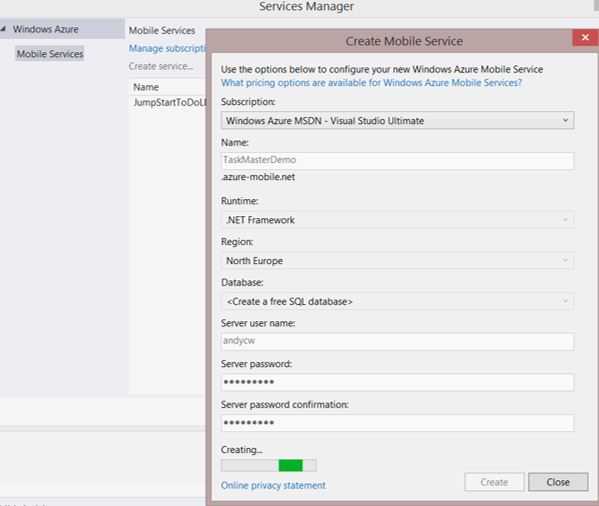The width and height of the screenshot is (599, 506).
Task: Open the Manage subscriptions link
Action: [167, 48]
